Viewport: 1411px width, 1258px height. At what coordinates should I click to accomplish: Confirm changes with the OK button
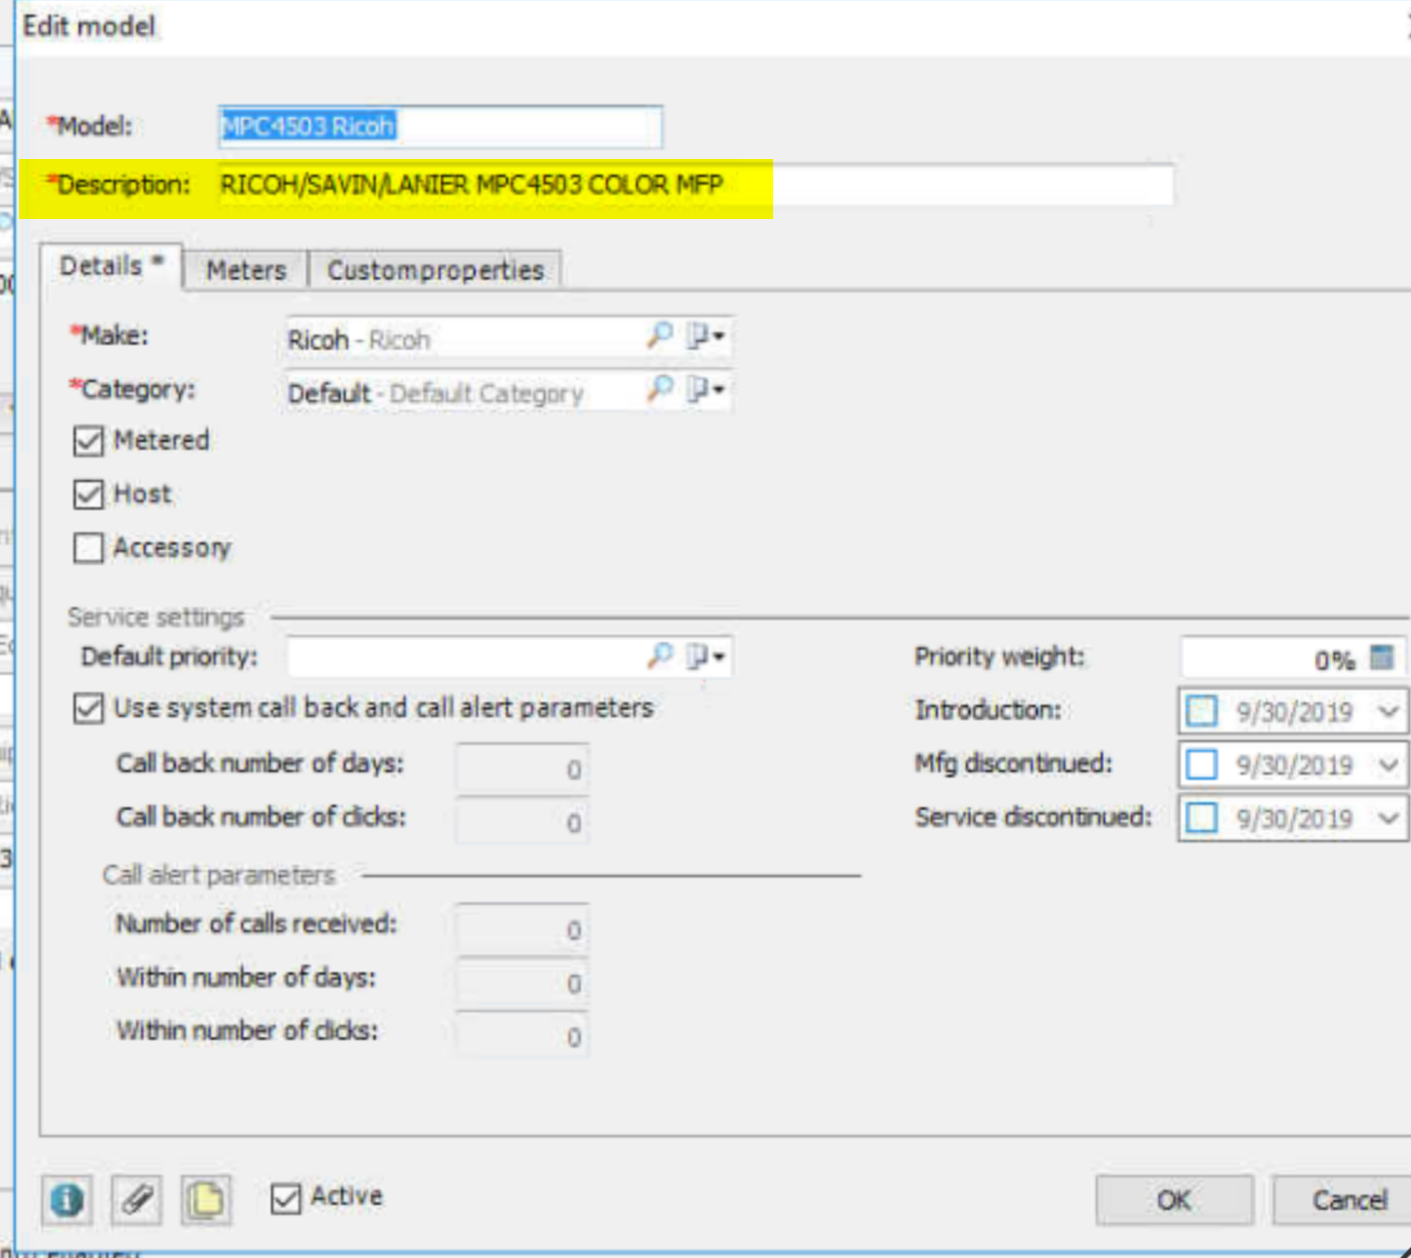point(1174,1200)
